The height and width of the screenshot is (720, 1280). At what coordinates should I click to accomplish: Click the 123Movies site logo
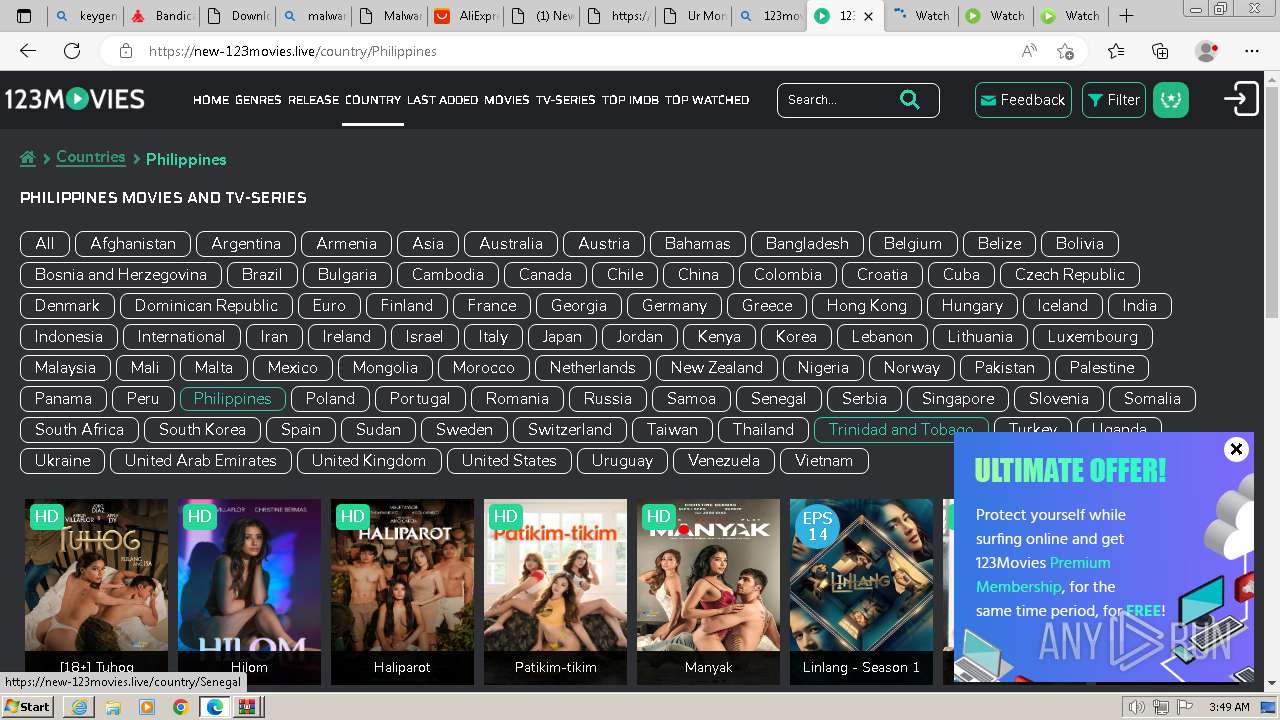pyautogui.click(x=75, y=99)
